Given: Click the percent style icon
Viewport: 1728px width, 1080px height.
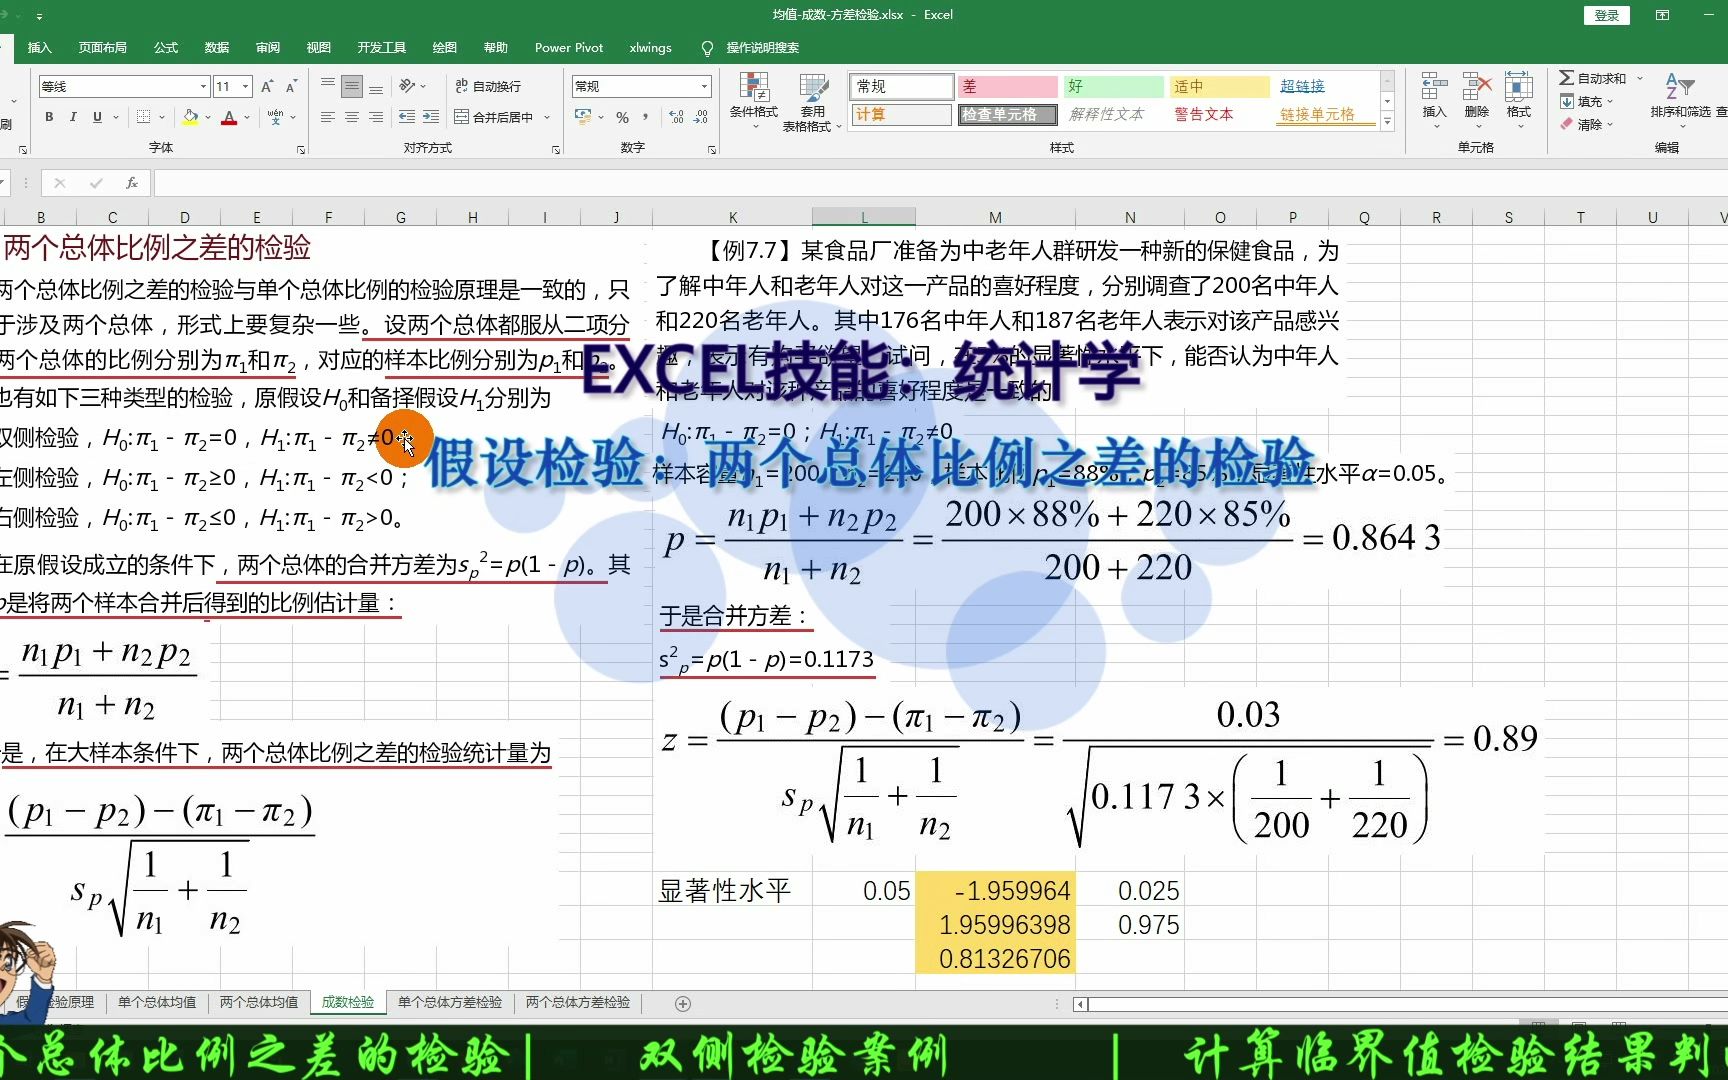Looking at the screenshot, I should click(x=623, y=117).
